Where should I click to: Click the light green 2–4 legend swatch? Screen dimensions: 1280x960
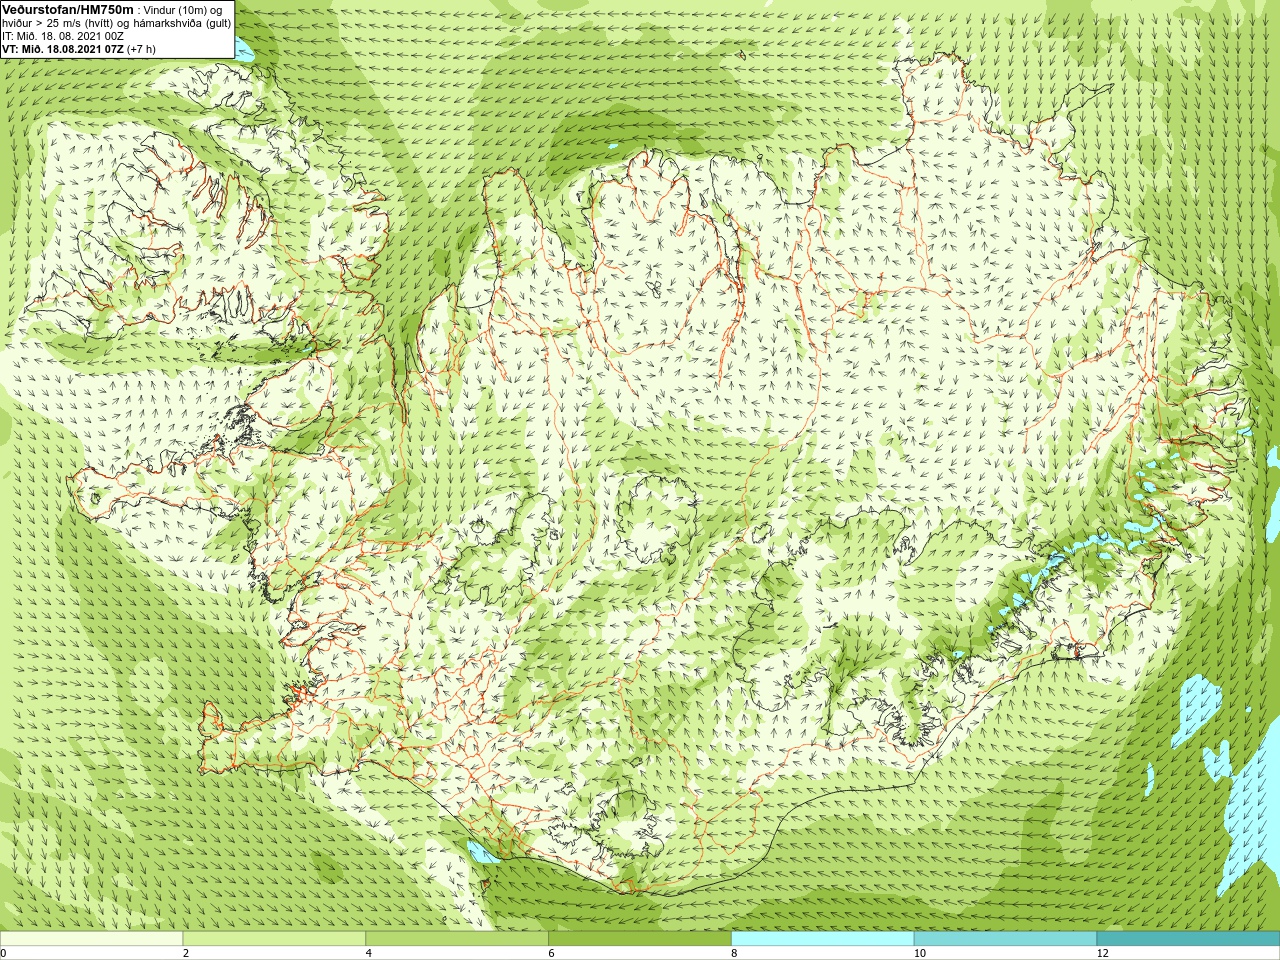pos(274,939)
